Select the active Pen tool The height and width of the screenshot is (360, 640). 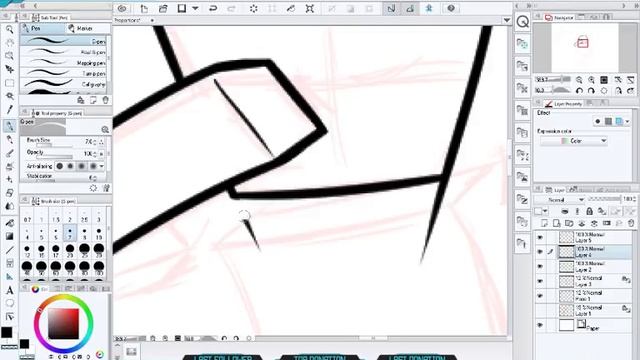point(9,126)
